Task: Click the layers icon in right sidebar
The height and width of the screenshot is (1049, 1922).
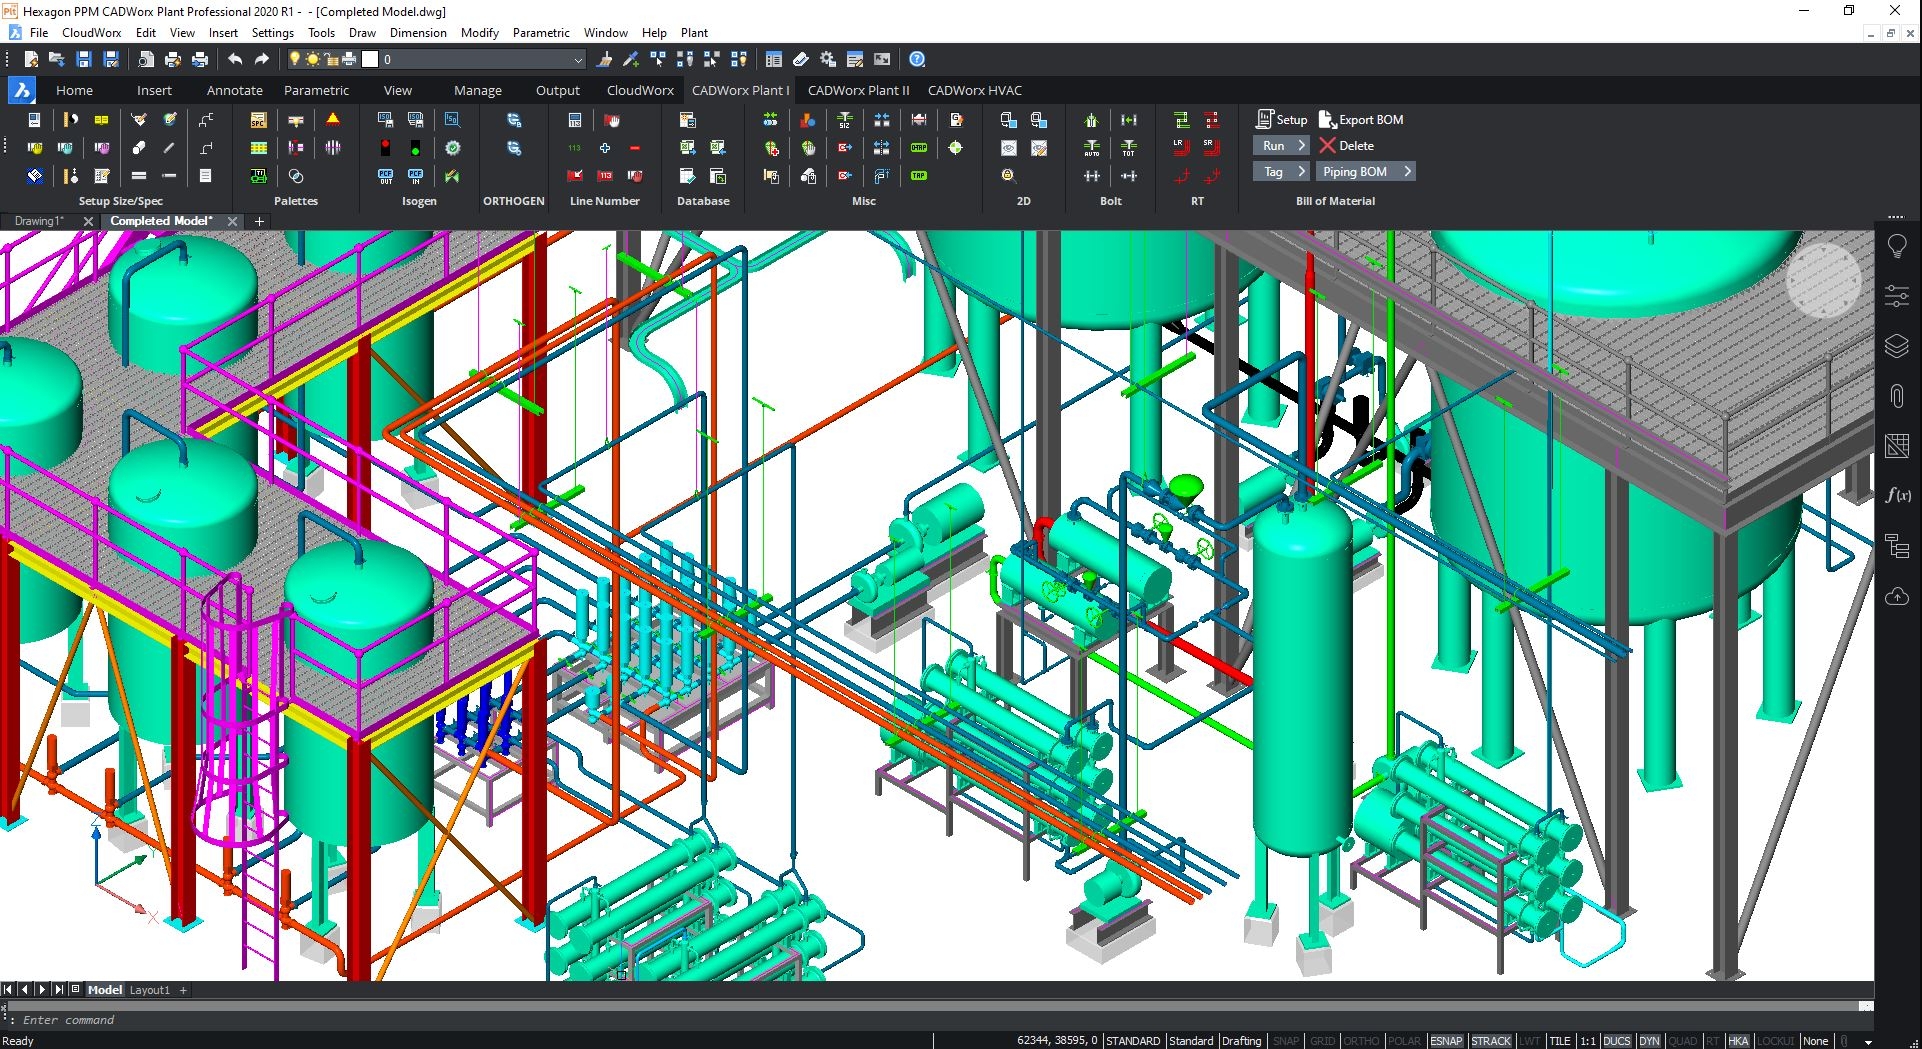Action: click(1896, 346)
